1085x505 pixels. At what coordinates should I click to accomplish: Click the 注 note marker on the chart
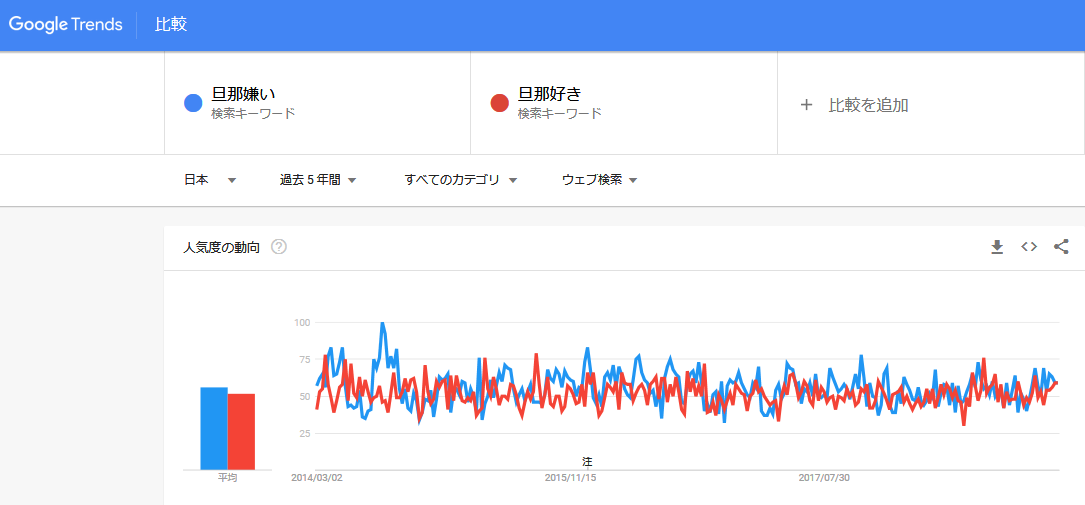[x=587, y=461]
